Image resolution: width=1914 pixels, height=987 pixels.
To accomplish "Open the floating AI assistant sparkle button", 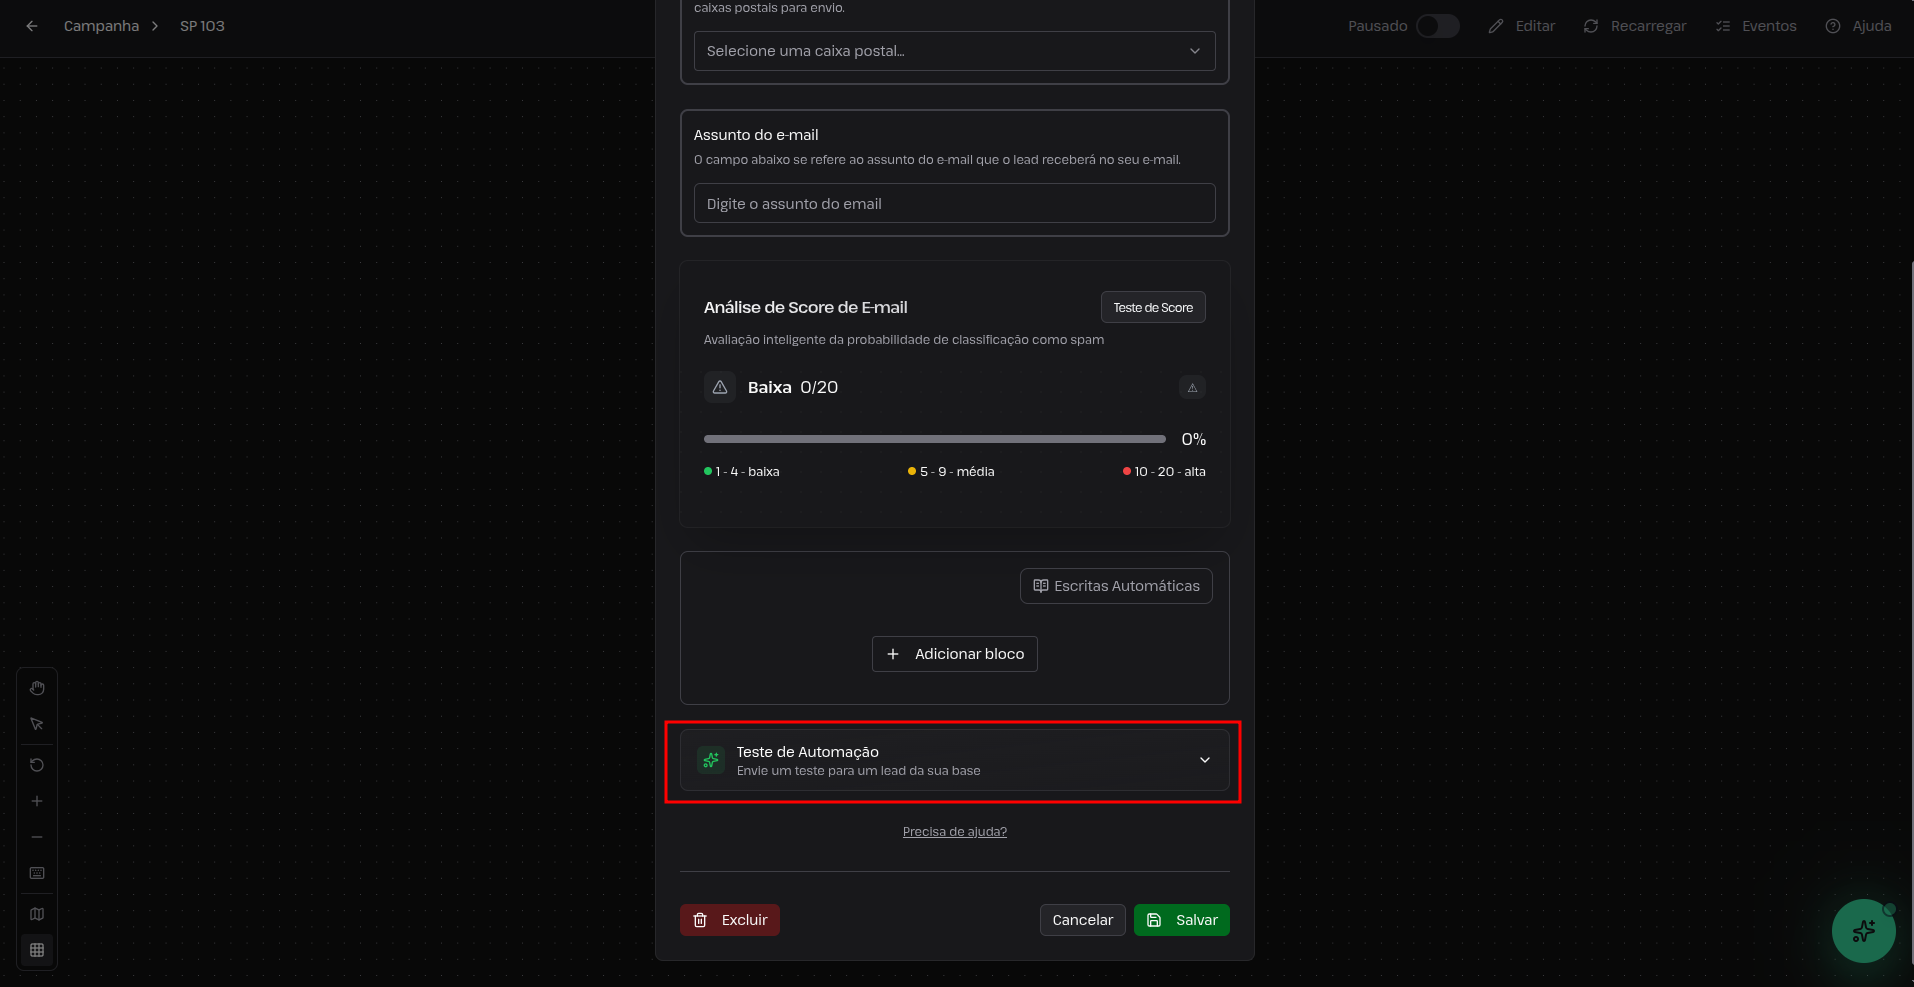I will pyautogui.click(x=1863, y=931).
